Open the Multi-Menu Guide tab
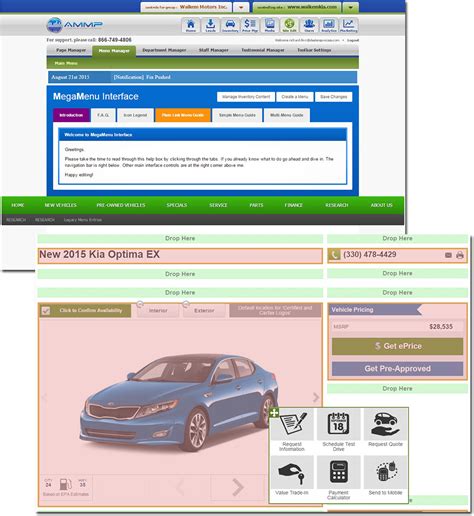474x516 pixels. (x=287, y=115)
